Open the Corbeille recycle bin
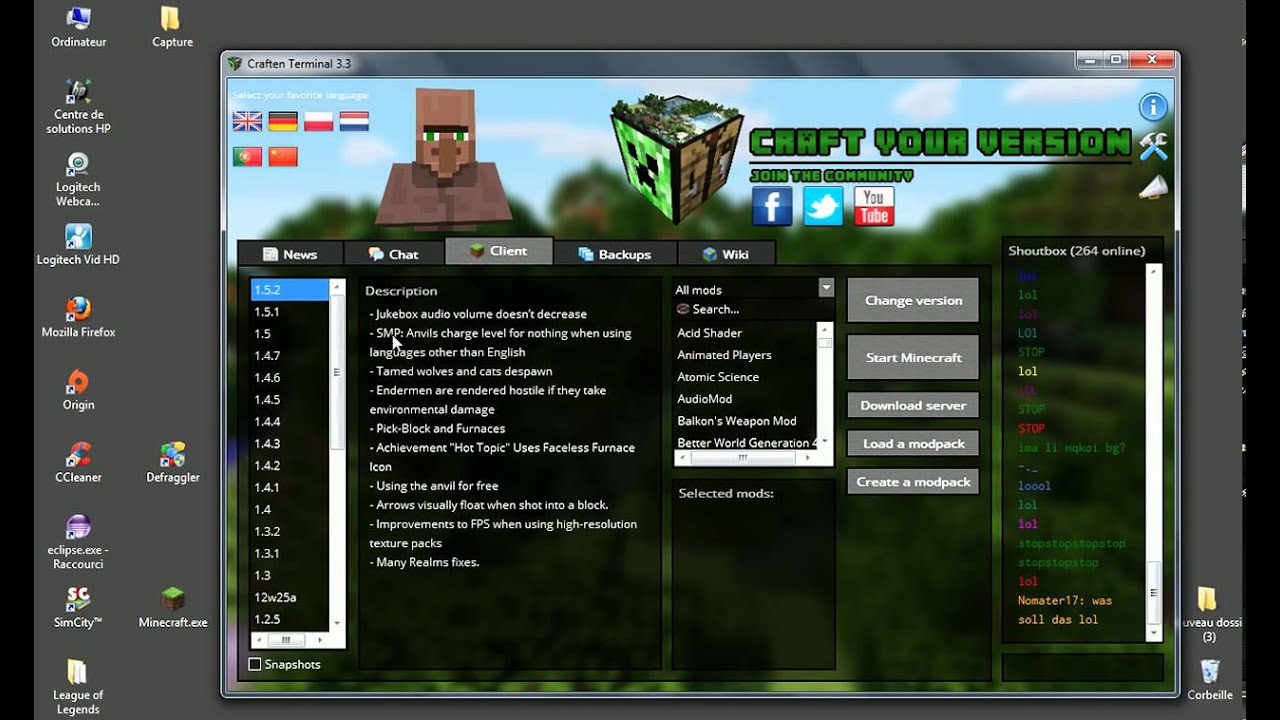 pyautogui.click(x=1210, y=680)
